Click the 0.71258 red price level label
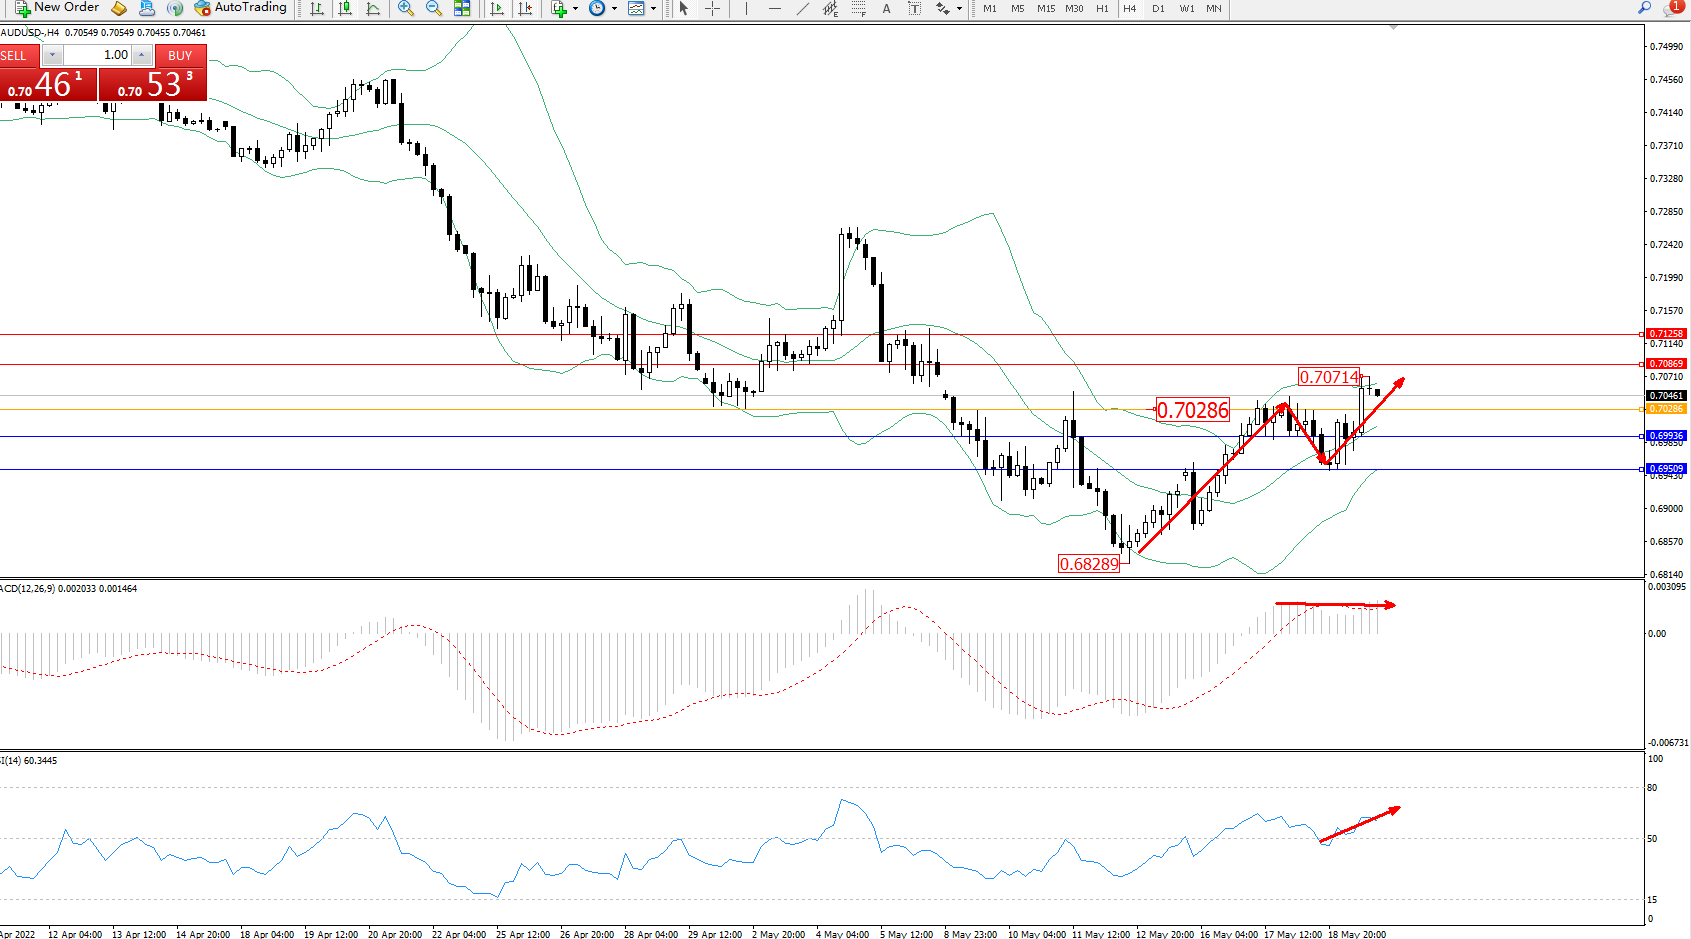 (x=1666, y=334)
